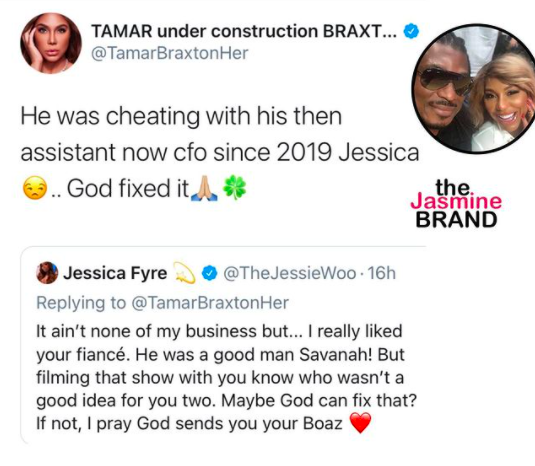Click @TamarBraxtonHer in the Replying to line
The image size is (535, 466).
coord(210,303)
